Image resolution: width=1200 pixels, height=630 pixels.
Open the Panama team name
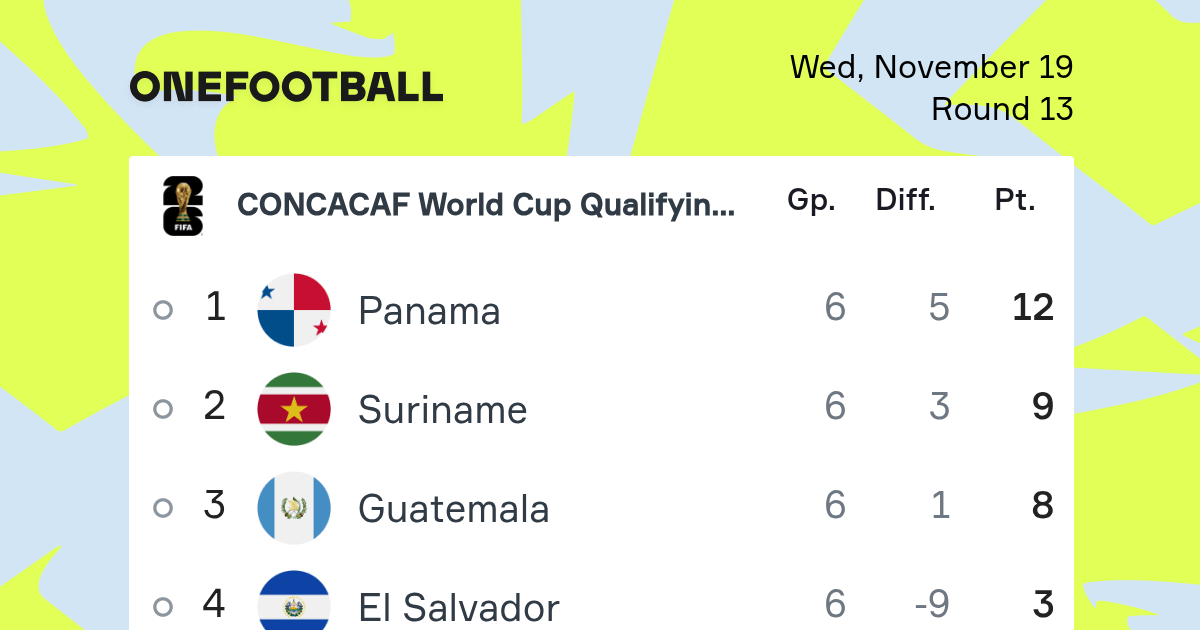(429, 311)
